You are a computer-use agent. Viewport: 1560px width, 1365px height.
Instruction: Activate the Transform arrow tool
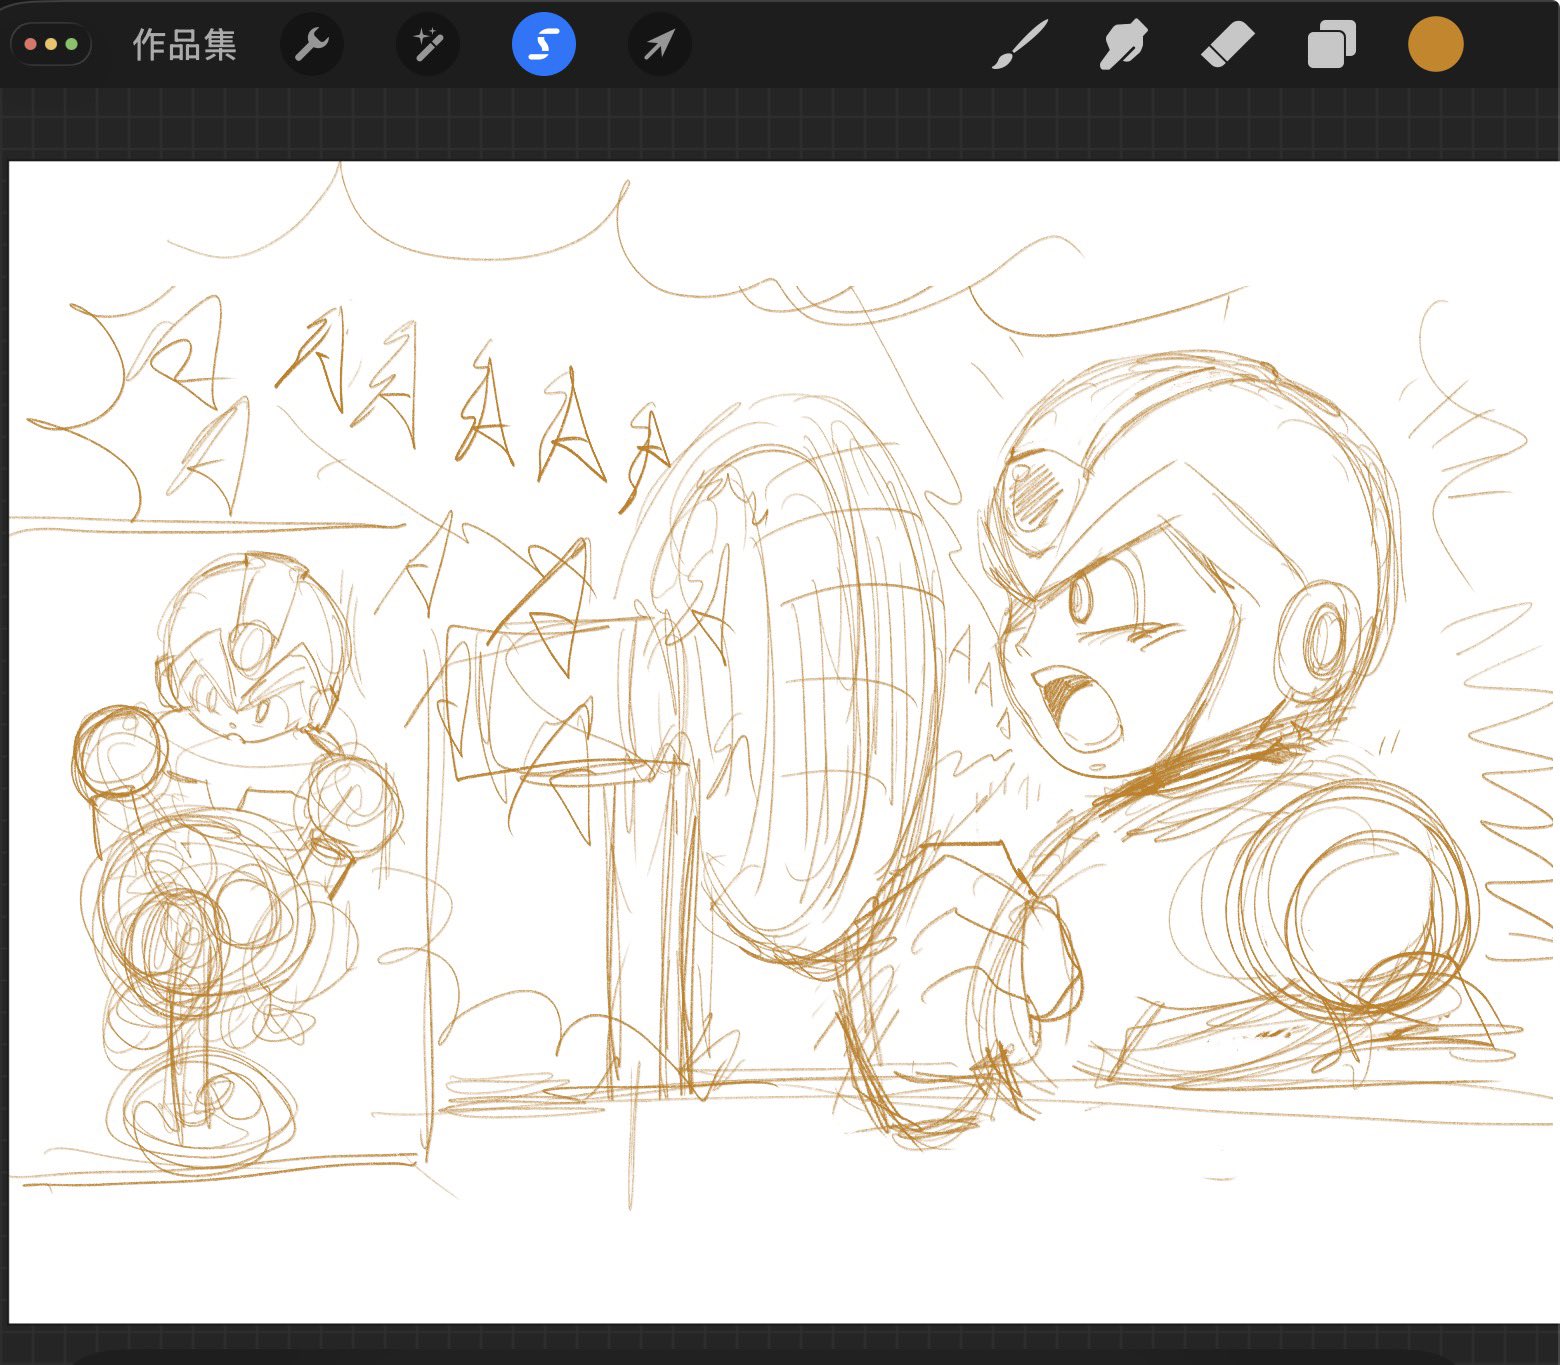[x=660, y=45]
